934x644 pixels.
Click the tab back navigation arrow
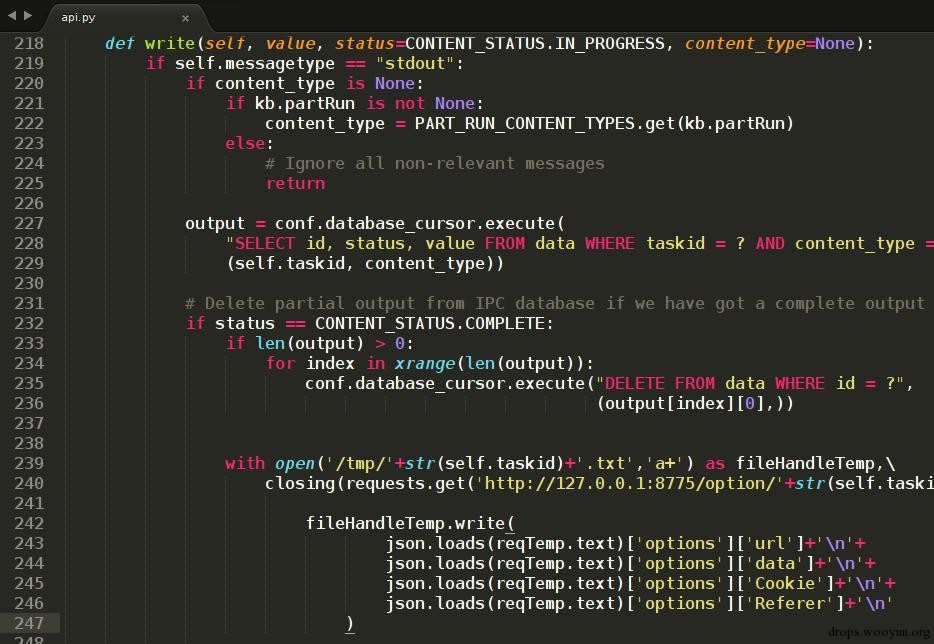point(12,15)
